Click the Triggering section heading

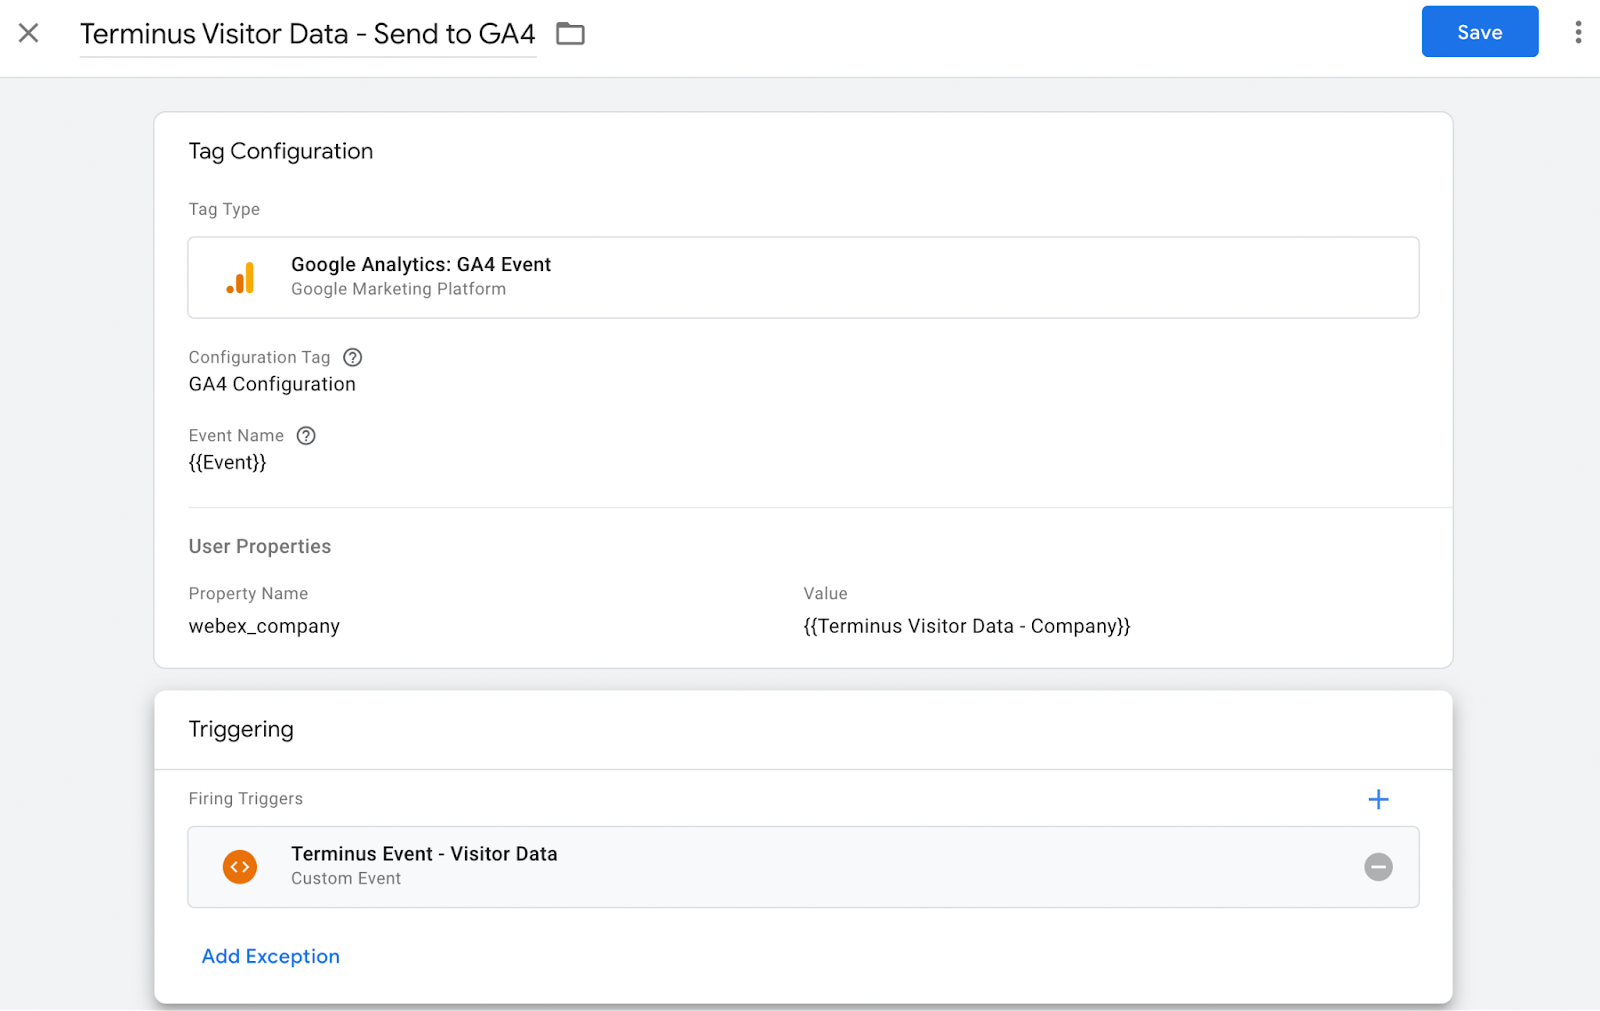click(x=241, y=729)
